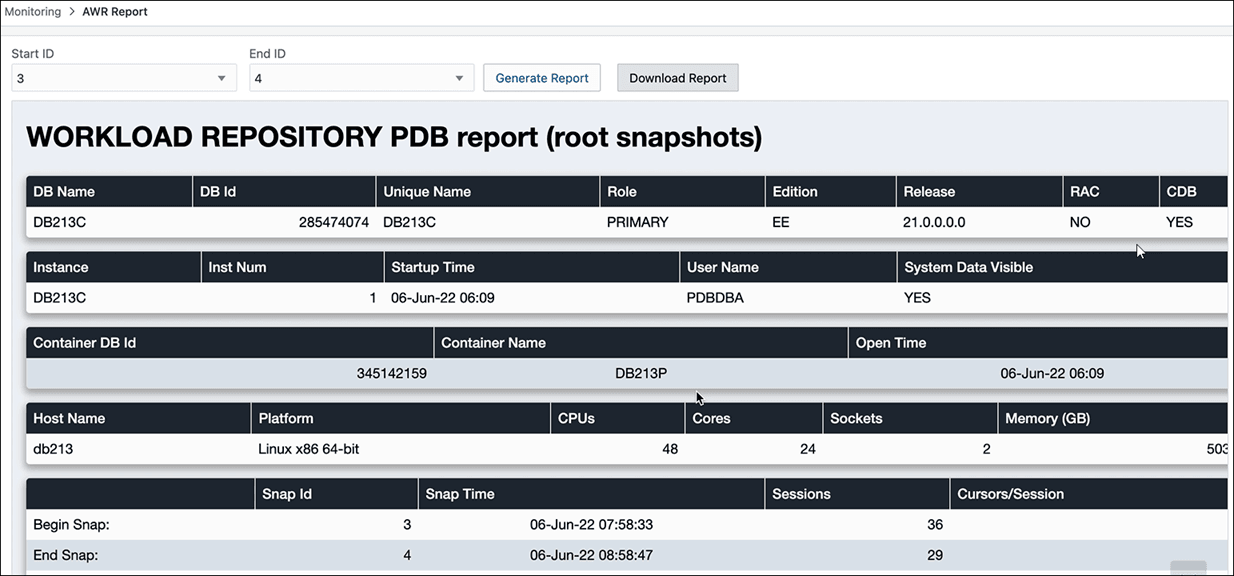Click the Generate Report button
Screen dimensions: 1234x576
point(542,78)
